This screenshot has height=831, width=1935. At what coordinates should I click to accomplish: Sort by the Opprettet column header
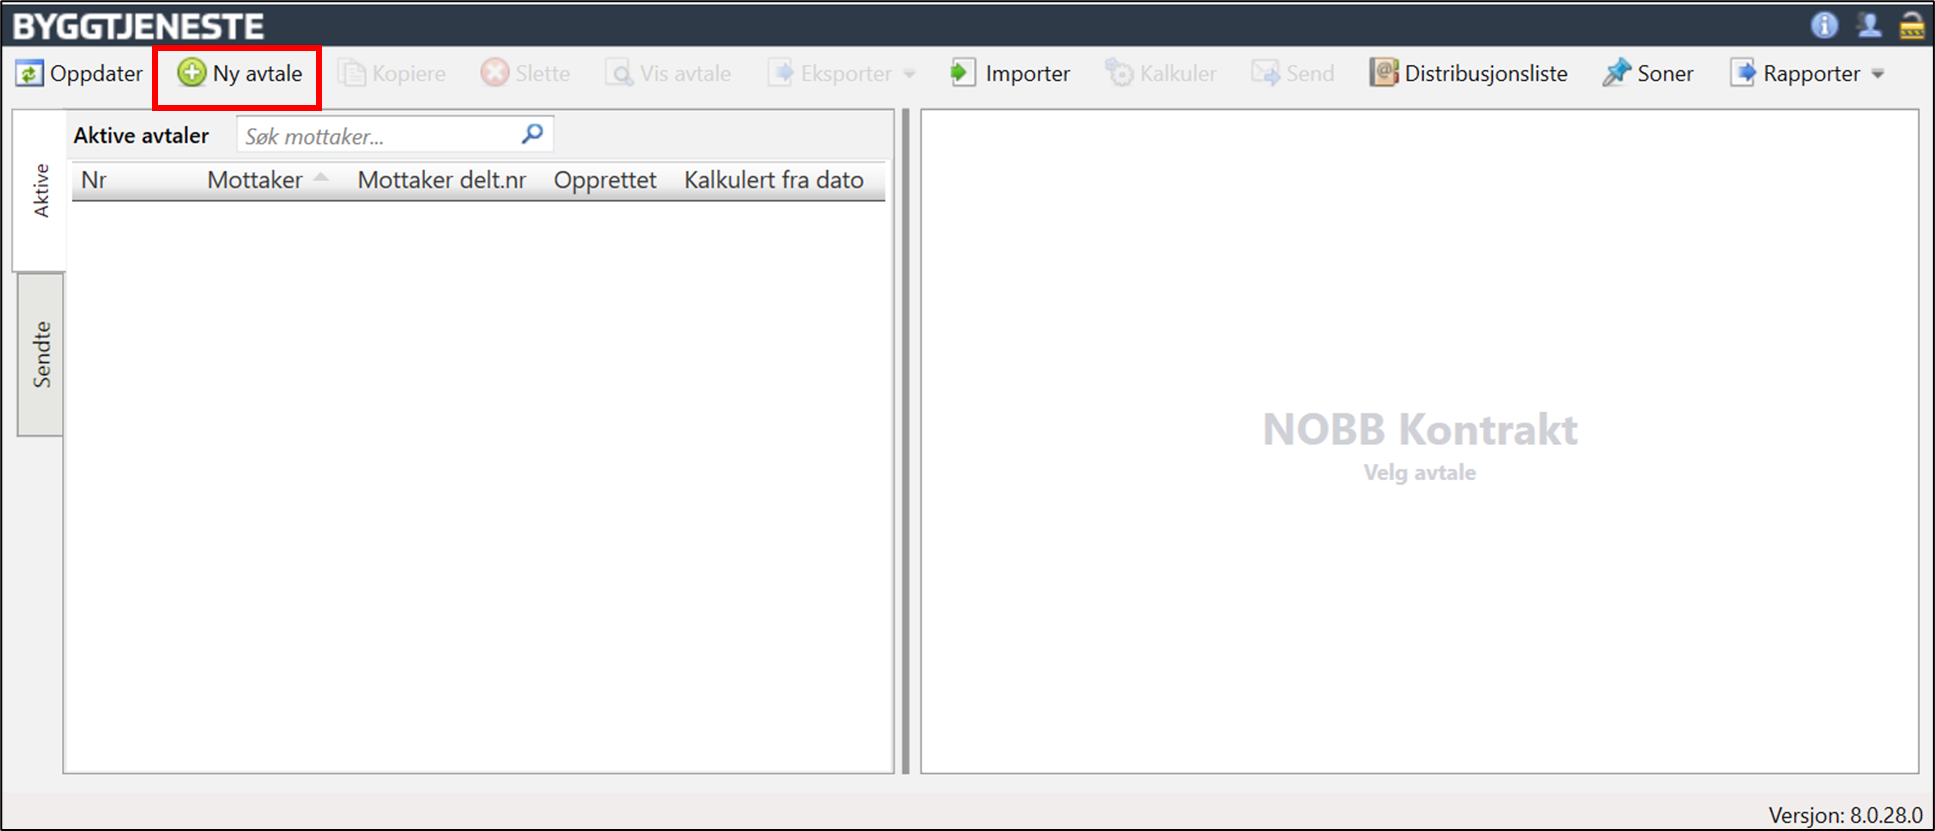(x=604, y=180)
